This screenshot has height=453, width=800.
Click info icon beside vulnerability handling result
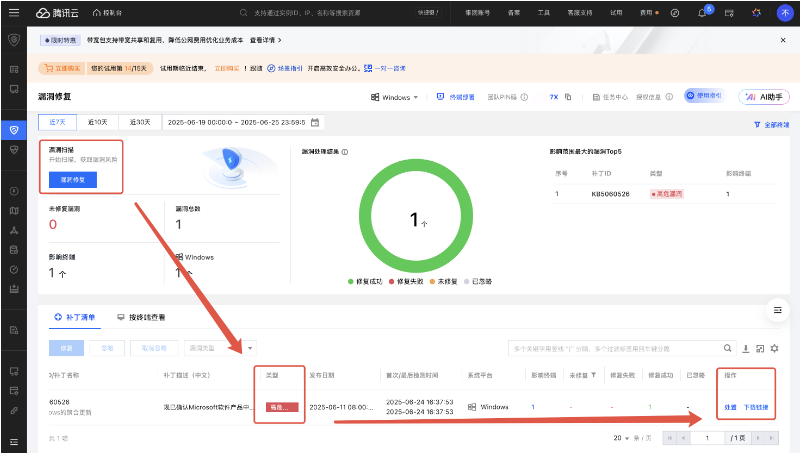[x=345, y=152]
